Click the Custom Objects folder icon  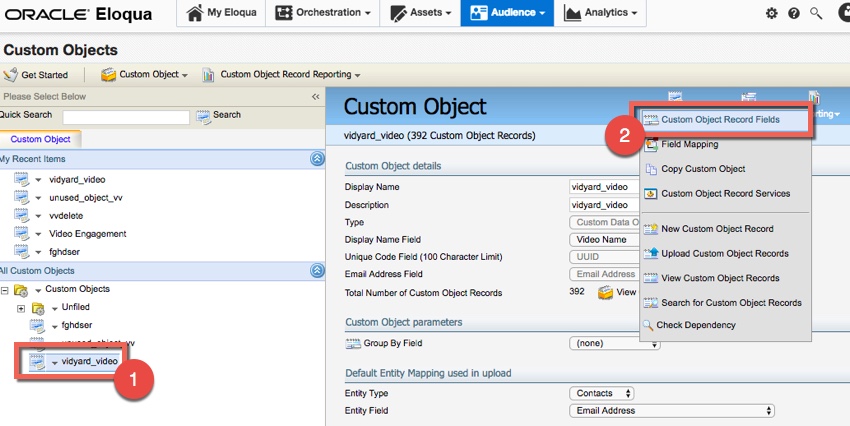(21, 291)
